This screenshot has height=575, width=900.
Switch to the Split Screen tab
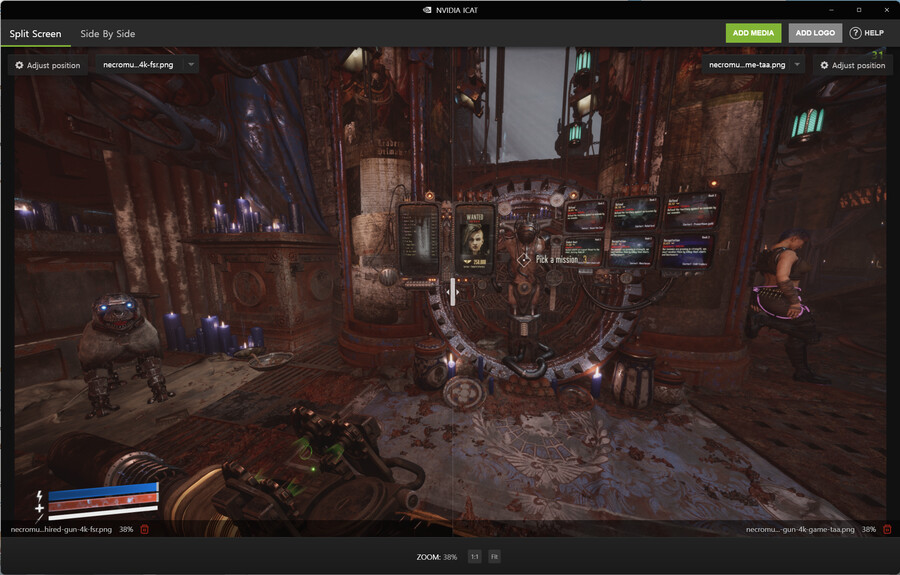(36, 34)
